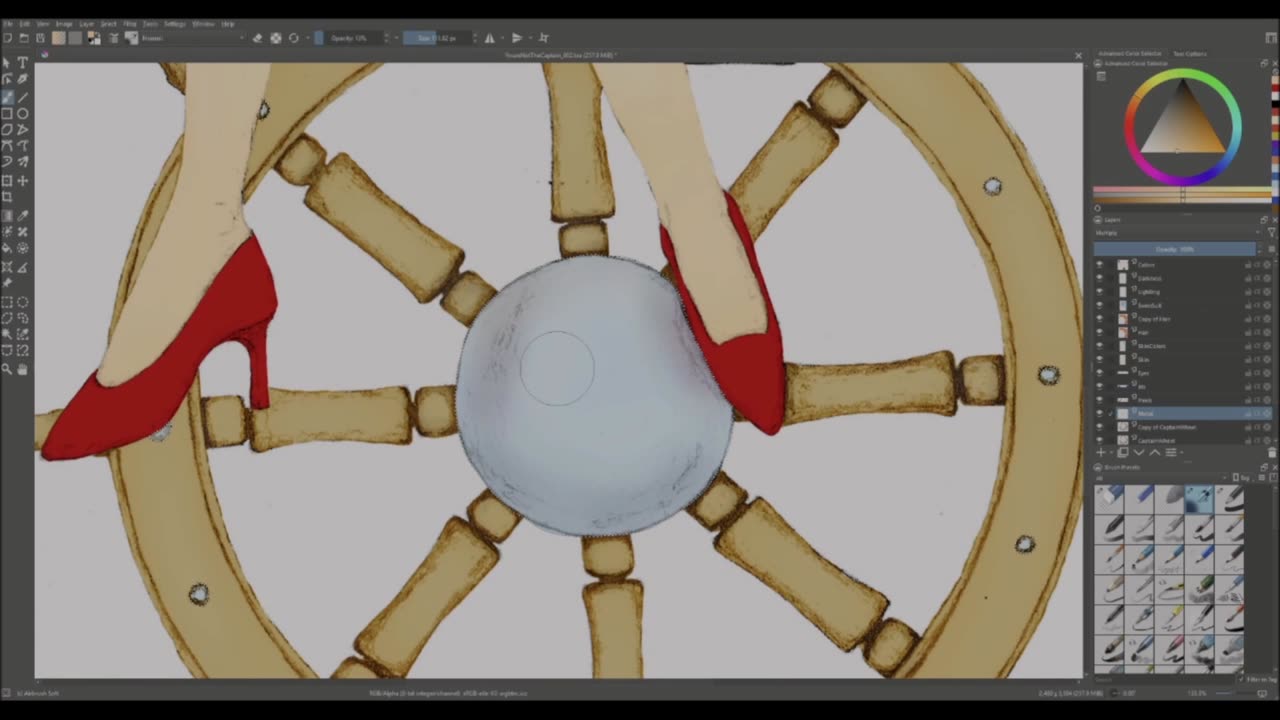Delete the layer with the trash icon
This screenshot has height=720, width=1280.
1272,452
